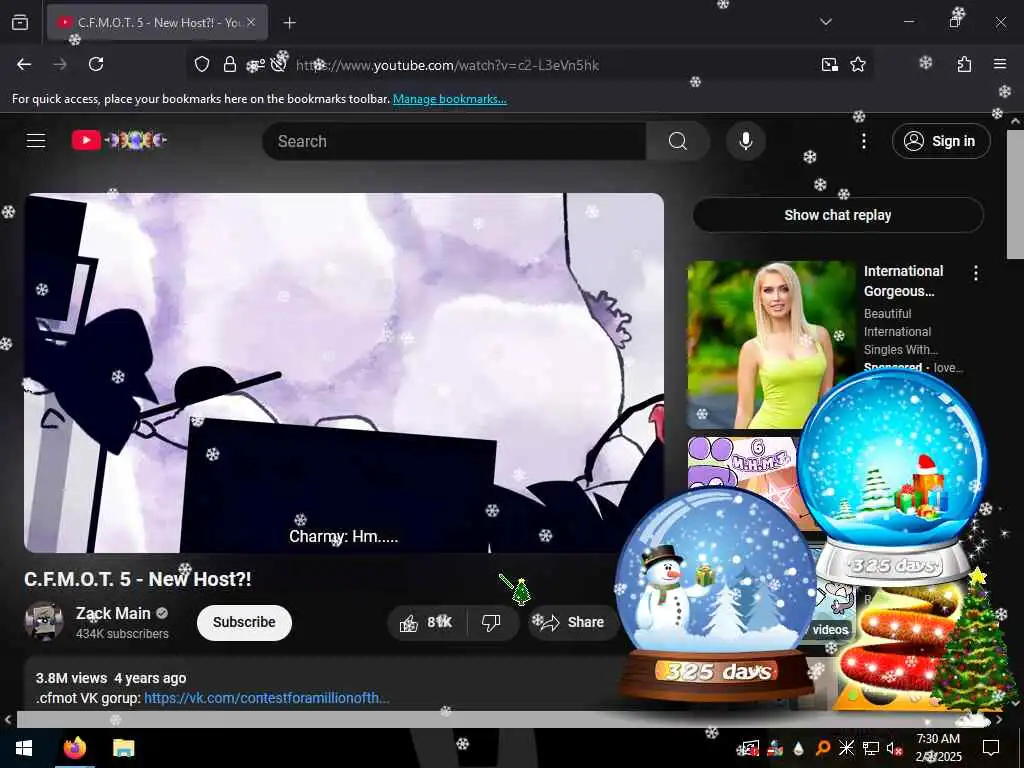Open the Firefox extensions puzzle icon
1024x768 pixels.
[x=964, y=64]
